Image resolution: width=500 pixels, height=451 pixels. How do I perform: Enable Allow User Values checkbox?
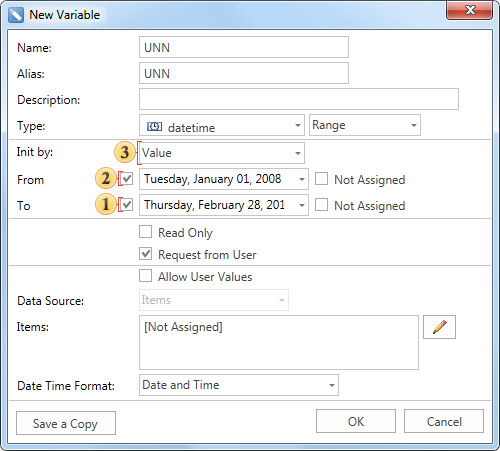point(145,276)
